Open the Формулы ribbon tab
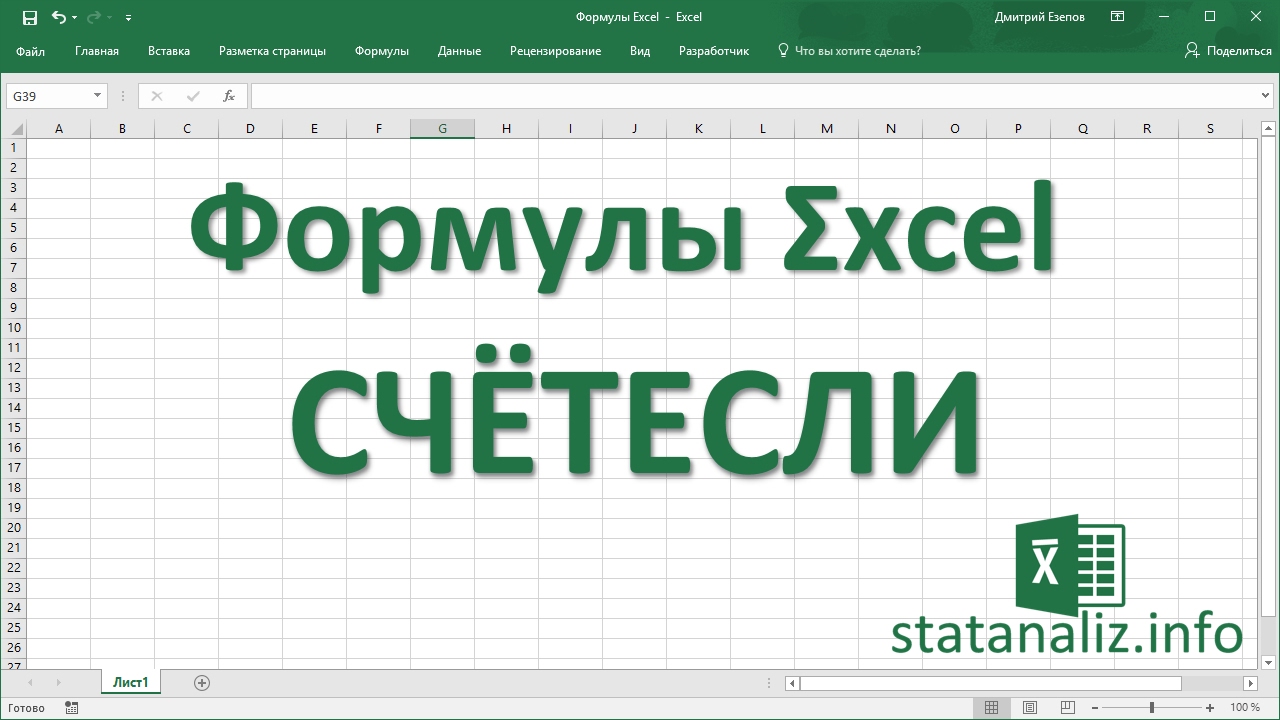Screen dimensions: 1280x720 tap(382, 51)
